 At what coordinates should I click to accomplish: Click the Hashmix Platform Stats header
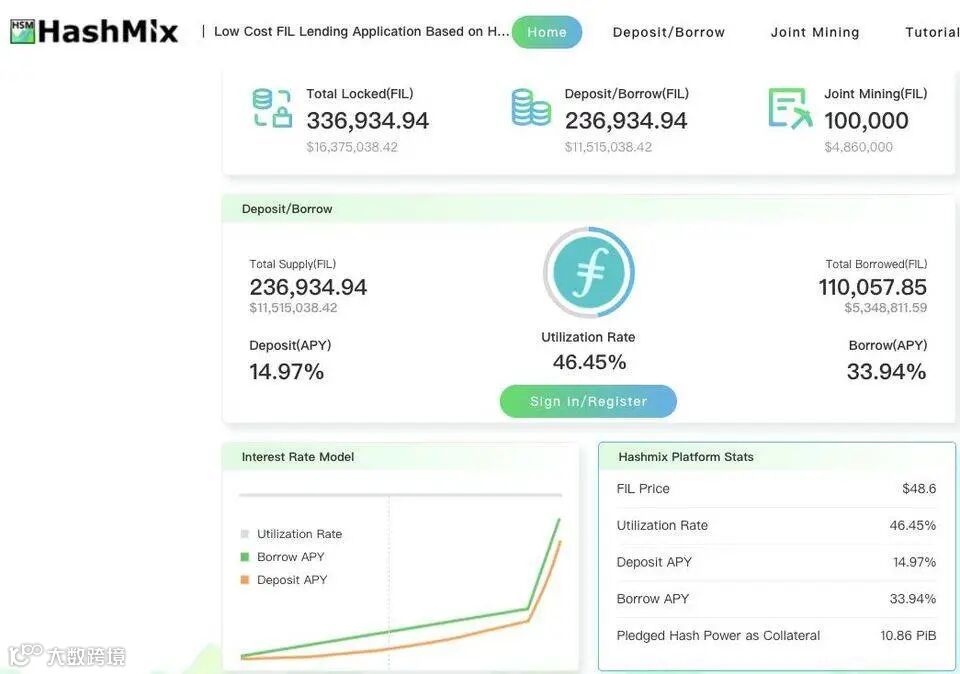click(x=686, y=457)
